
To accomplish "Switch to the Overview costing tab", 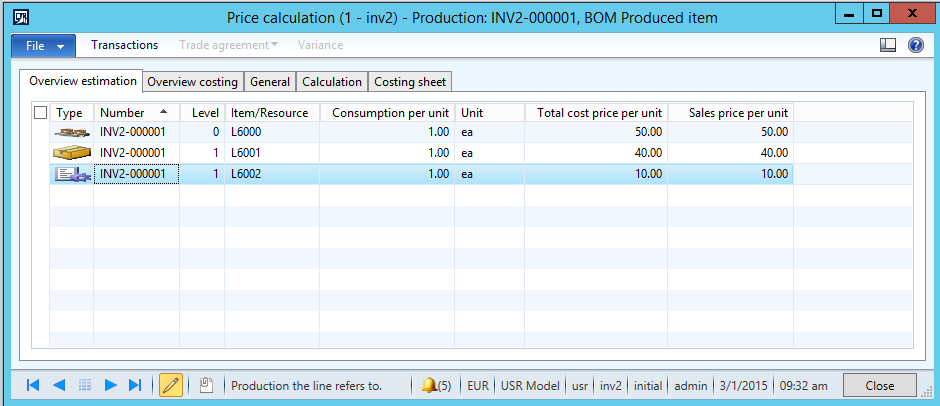I will click(x=192, y=82).
